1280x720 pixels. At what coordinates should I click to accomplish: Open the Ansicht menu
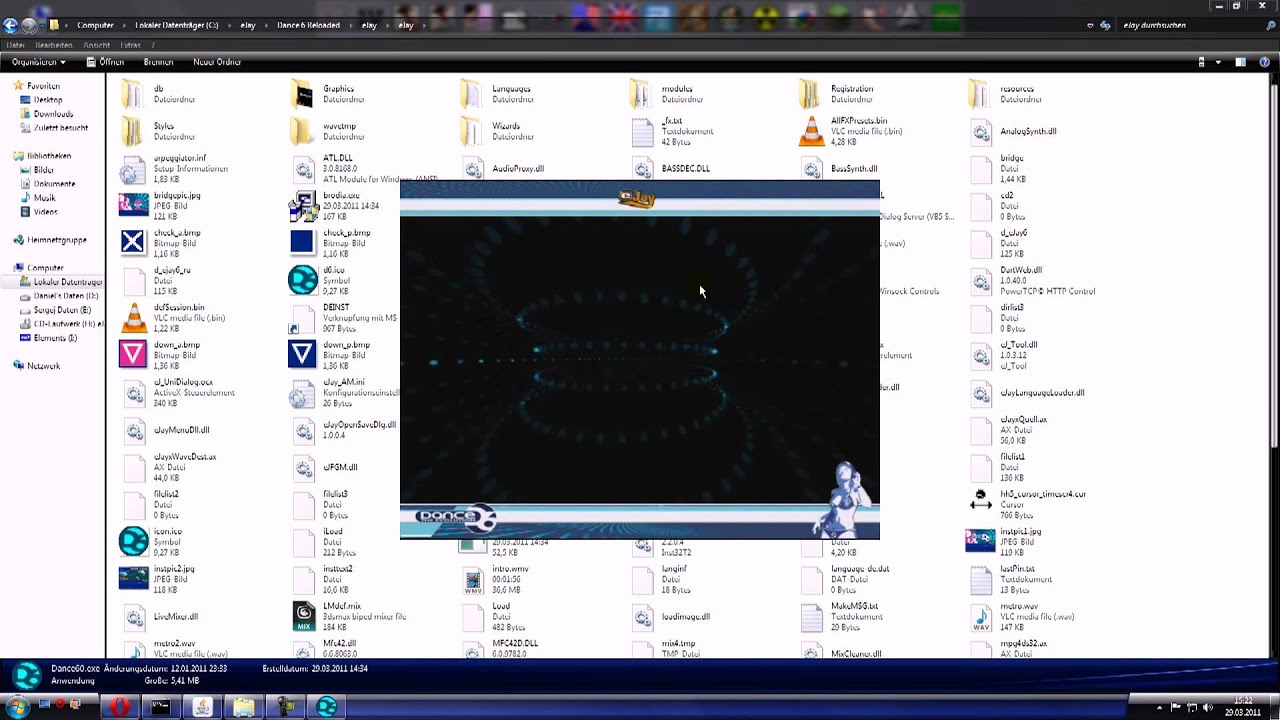(x=97, y=45)
